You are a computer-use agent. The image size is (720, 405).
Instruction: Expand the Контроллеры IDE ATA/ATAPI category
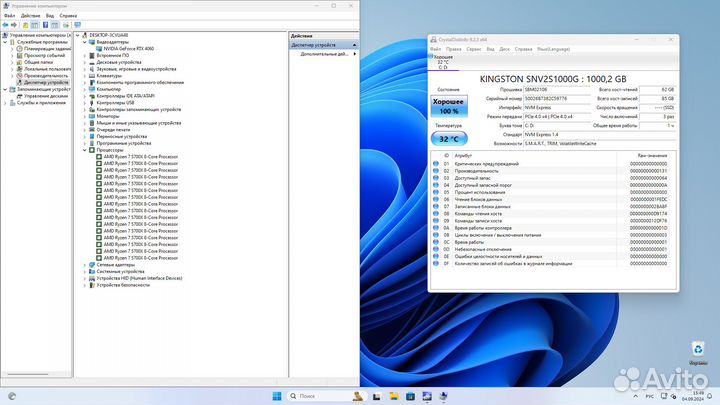[x=85, y=96]
